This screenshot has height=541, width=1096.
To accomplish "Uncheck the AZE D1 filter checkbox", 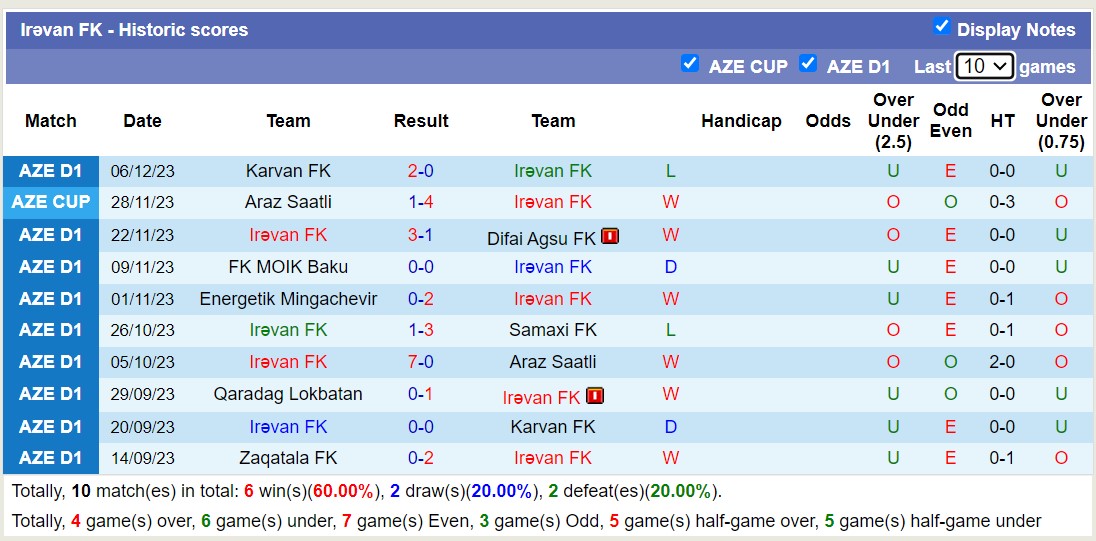I will [808, 63].
